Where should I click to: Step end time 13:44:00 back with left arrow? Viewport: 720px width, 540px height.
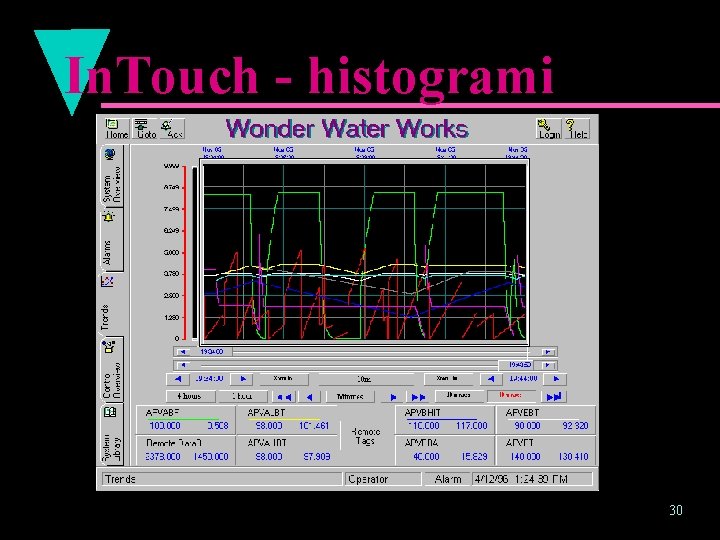click(491, 379)
